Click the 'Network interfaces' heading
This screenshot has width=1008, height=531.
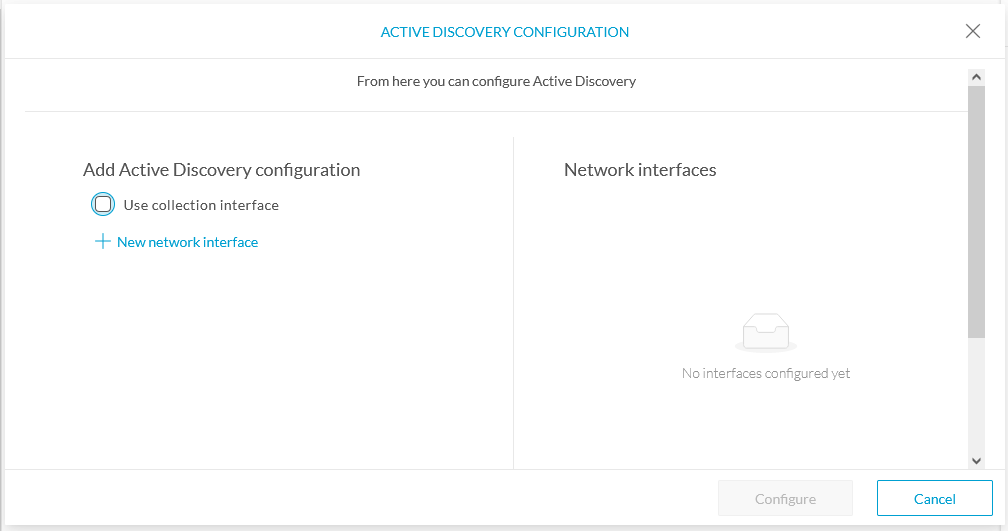pyautogui.click(x=640, y=170)
